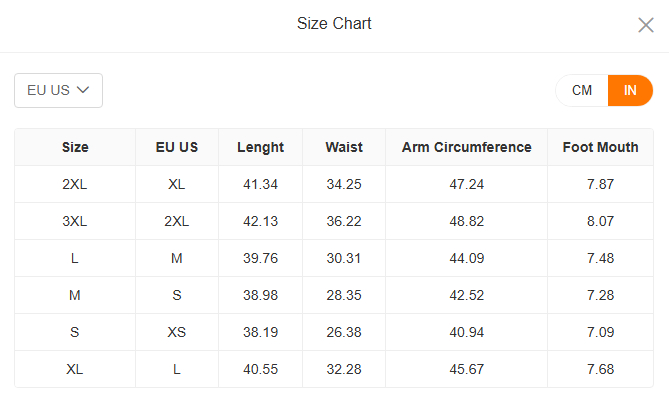
Task: Click the Size Chart title text
Action: (334, 23)
